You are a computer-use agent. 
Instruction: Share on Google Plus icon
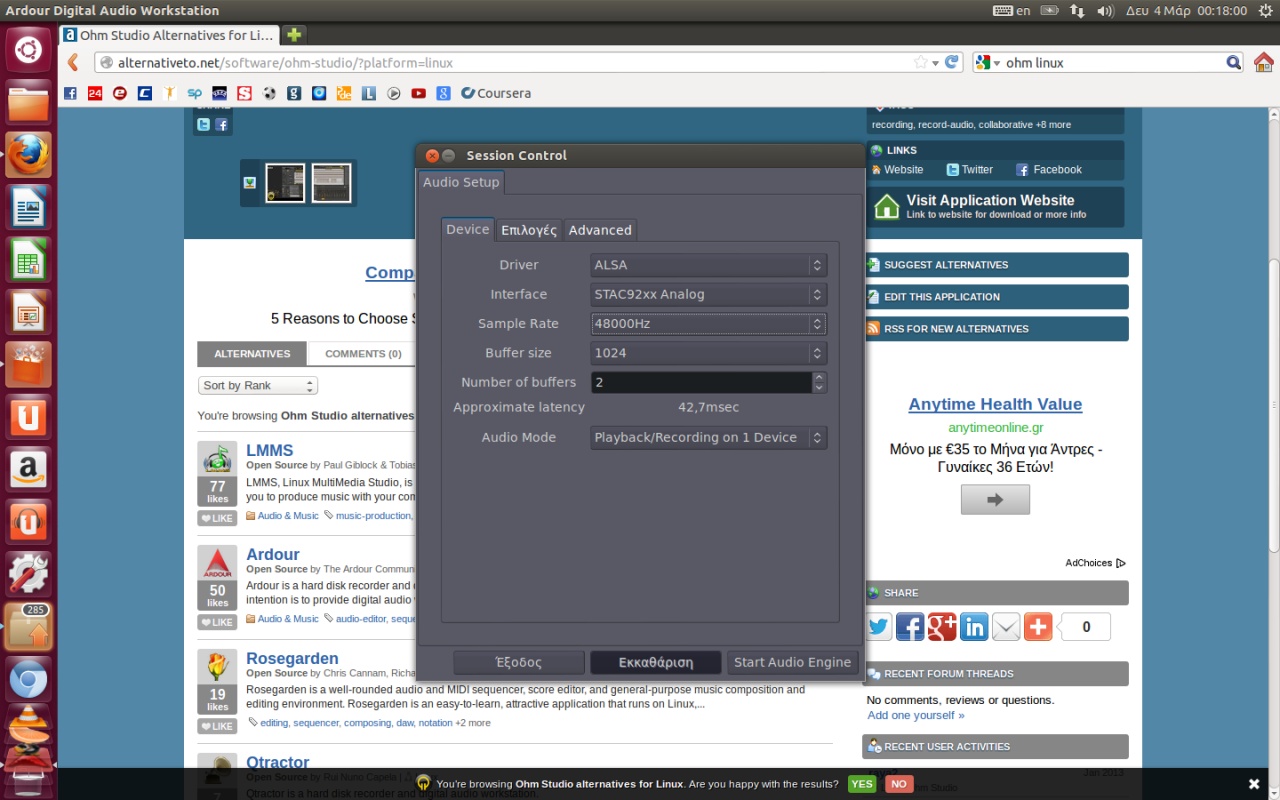942,627
